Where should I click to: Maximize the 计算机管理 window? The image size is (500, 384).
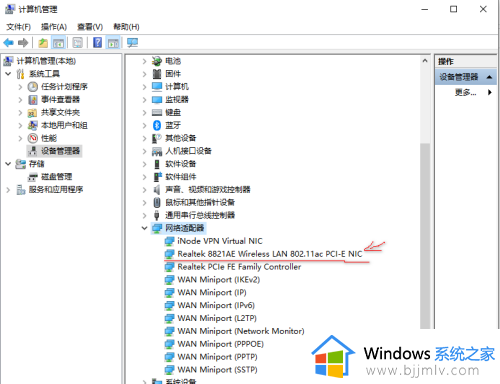(454, 9)
